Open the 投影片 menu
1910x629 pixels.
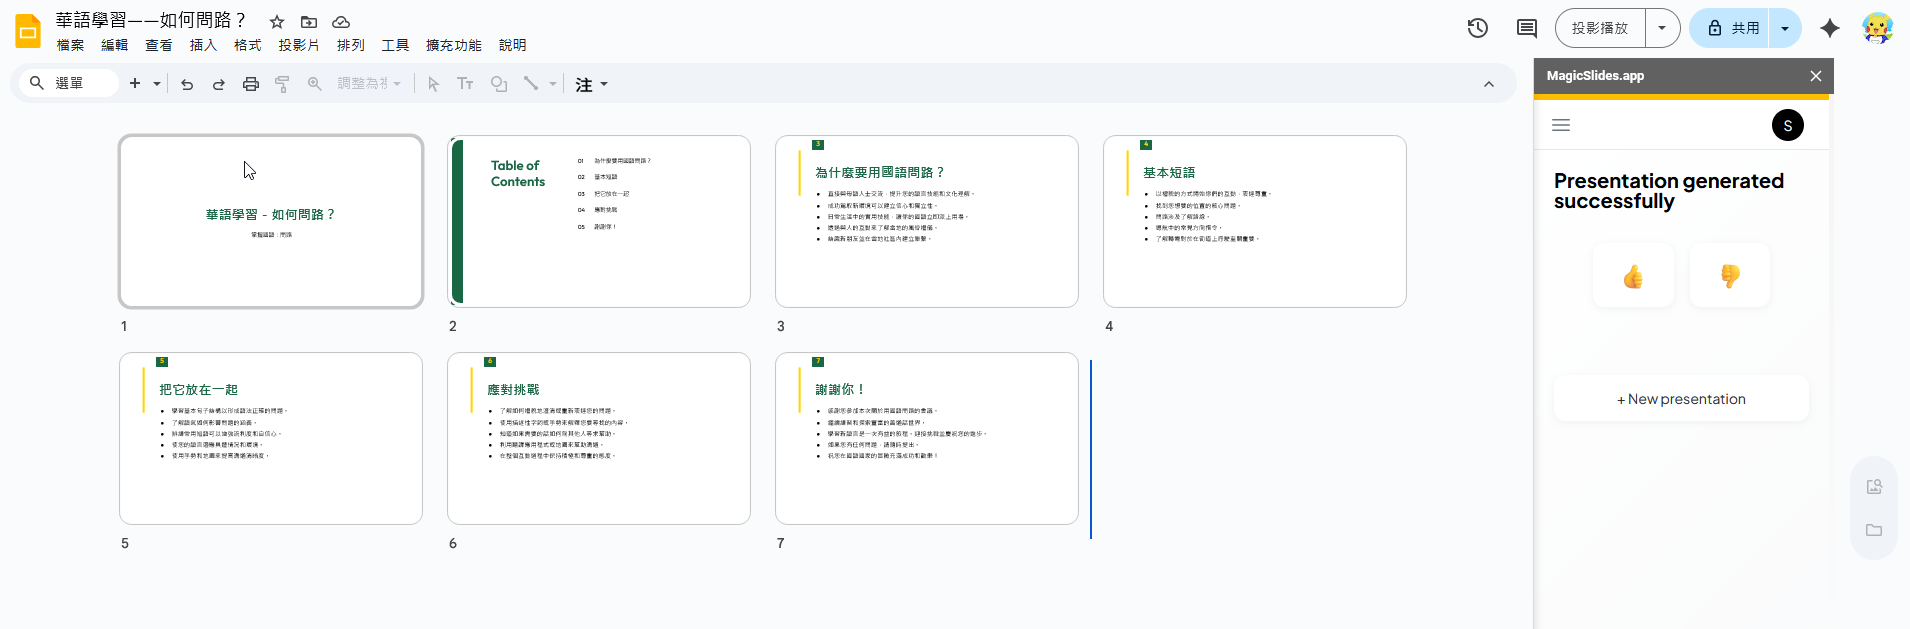click(x=299, y=45)
